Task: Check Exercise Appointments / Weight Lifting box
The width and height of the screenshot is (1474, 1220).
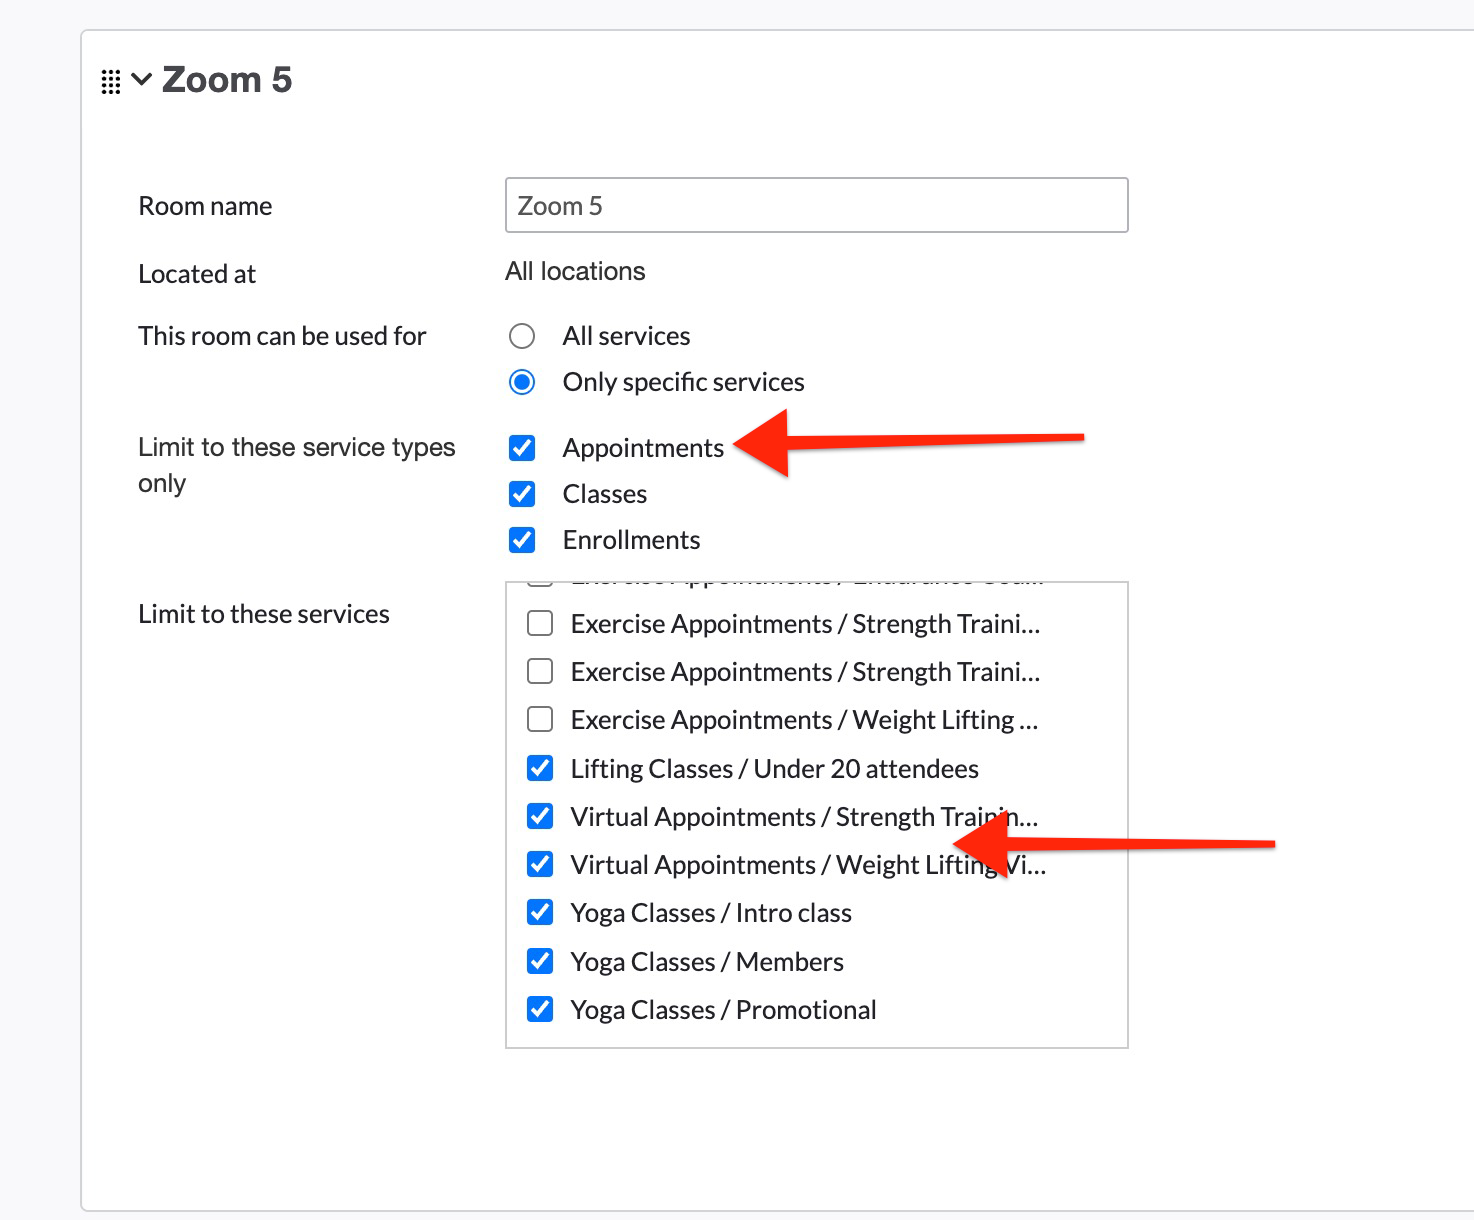Action: point(540,719)
